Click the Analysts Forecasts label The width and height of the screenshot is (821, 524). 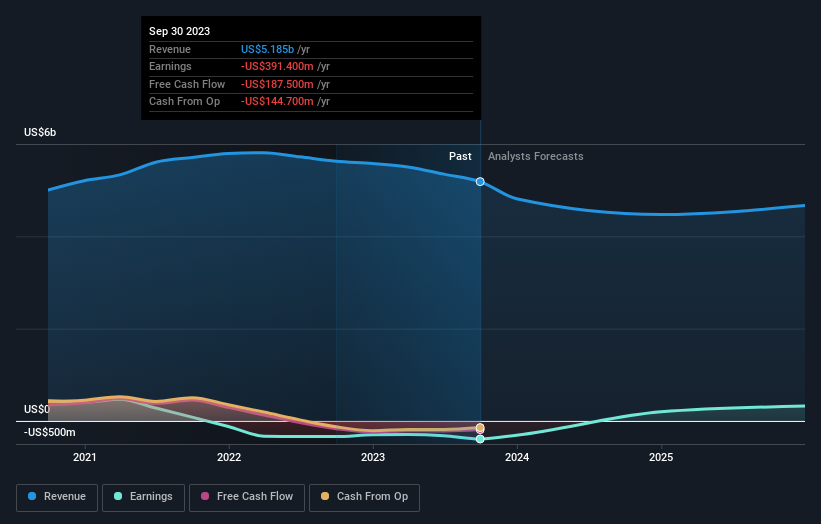[536, 157]
